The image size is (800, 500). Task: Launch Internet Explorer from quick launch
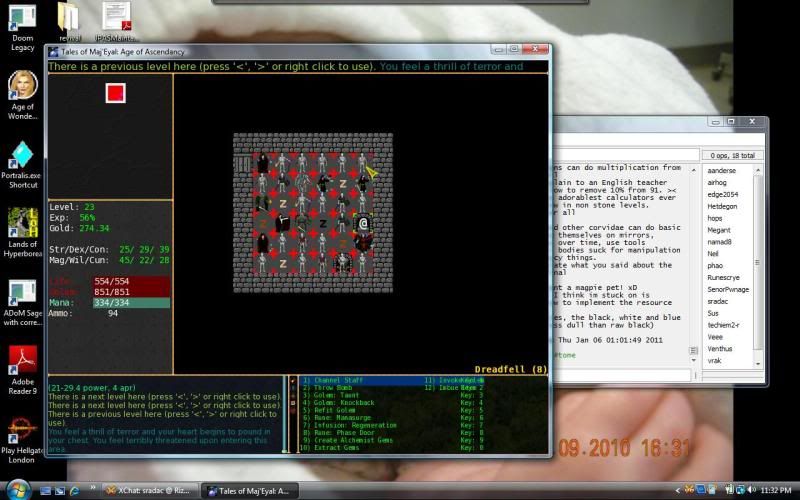pyautogui.click(x=74, y=491)
